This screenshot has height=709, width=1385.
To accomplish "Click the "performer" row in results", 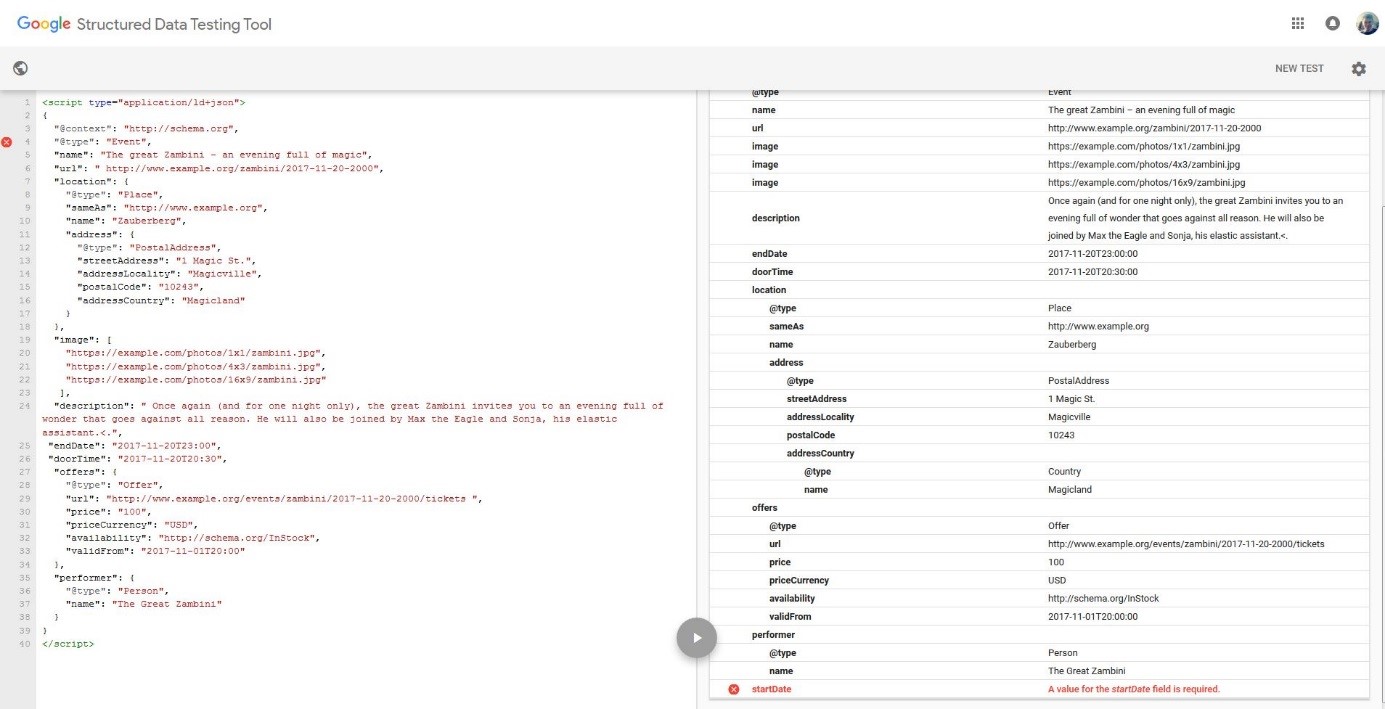I will point(1039,635).
